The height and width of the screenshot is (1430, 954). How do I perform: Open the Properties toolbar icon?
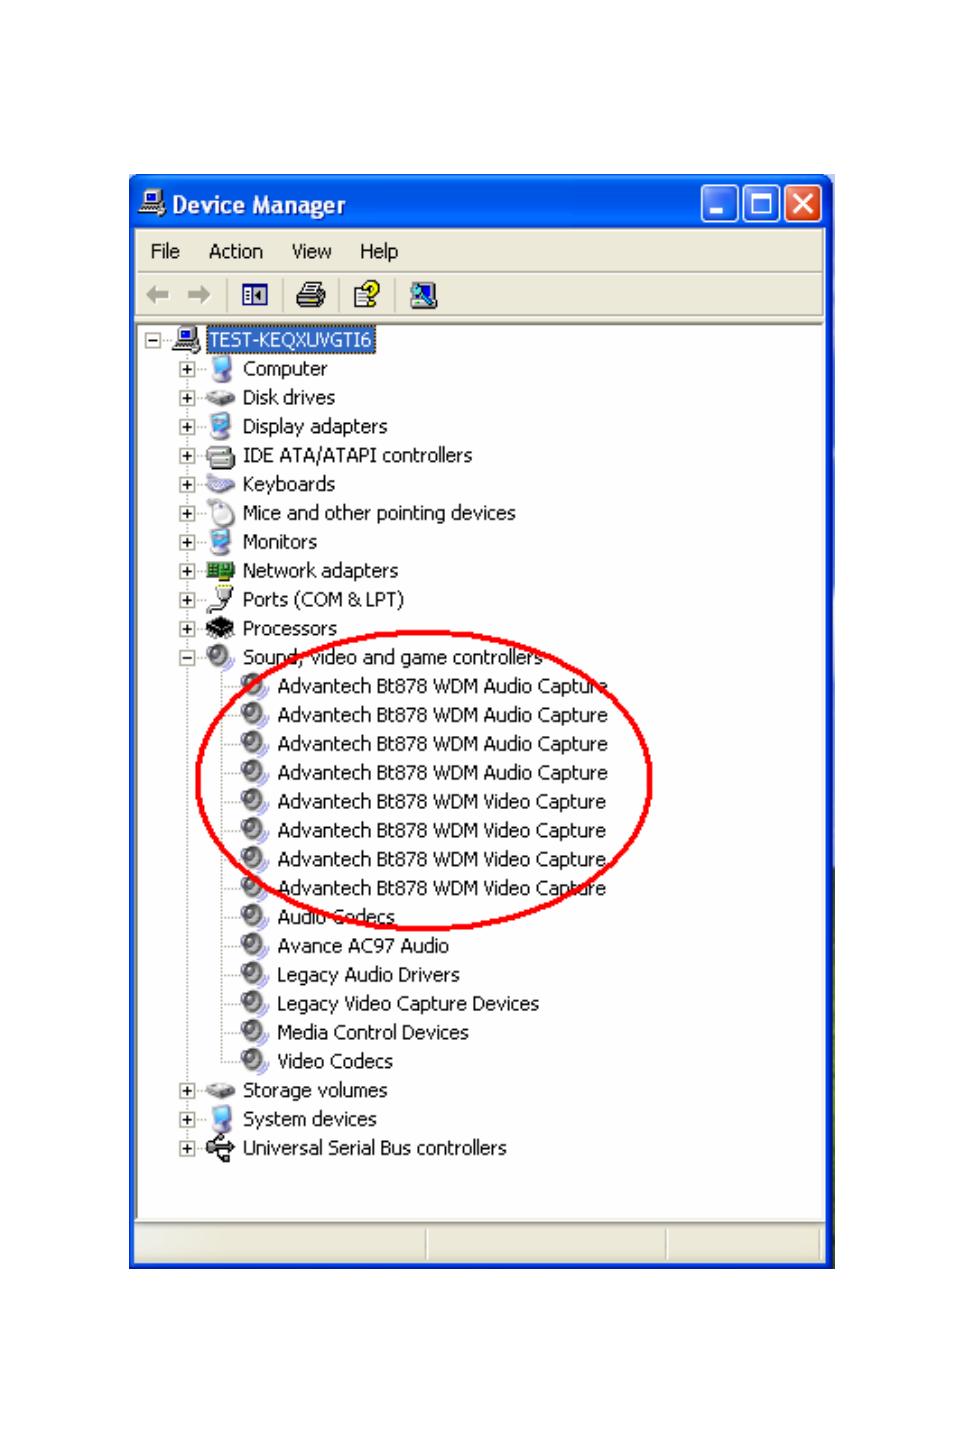click(x=367, y=295)
